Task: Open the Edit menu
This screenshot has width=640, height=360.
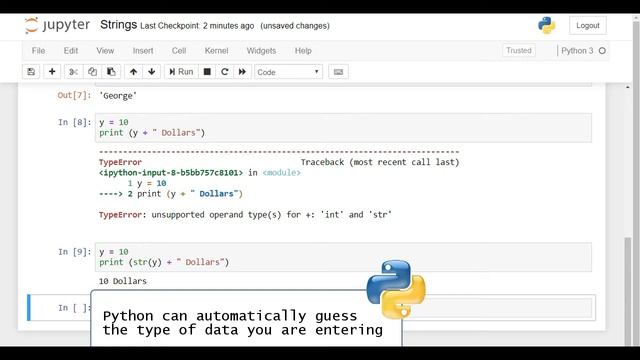Action: point(71,51)
